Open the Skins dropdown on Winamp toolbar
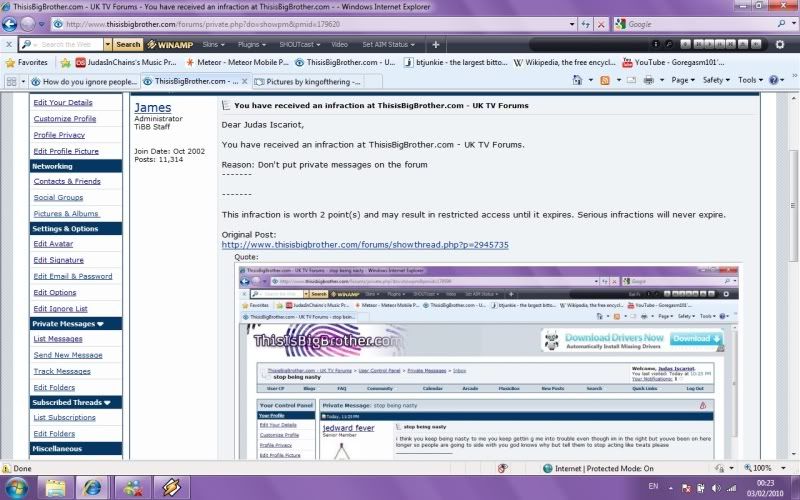Image resolution: width=800 pixels, height=500 pixels. pyautogui.click(x=213, y=44)
